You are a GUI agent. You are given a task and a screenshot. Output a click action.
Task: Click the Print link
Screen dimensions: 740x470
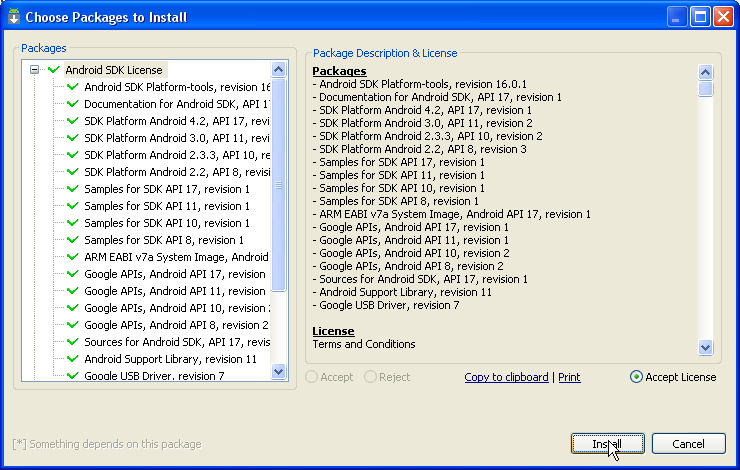[569, 377]
